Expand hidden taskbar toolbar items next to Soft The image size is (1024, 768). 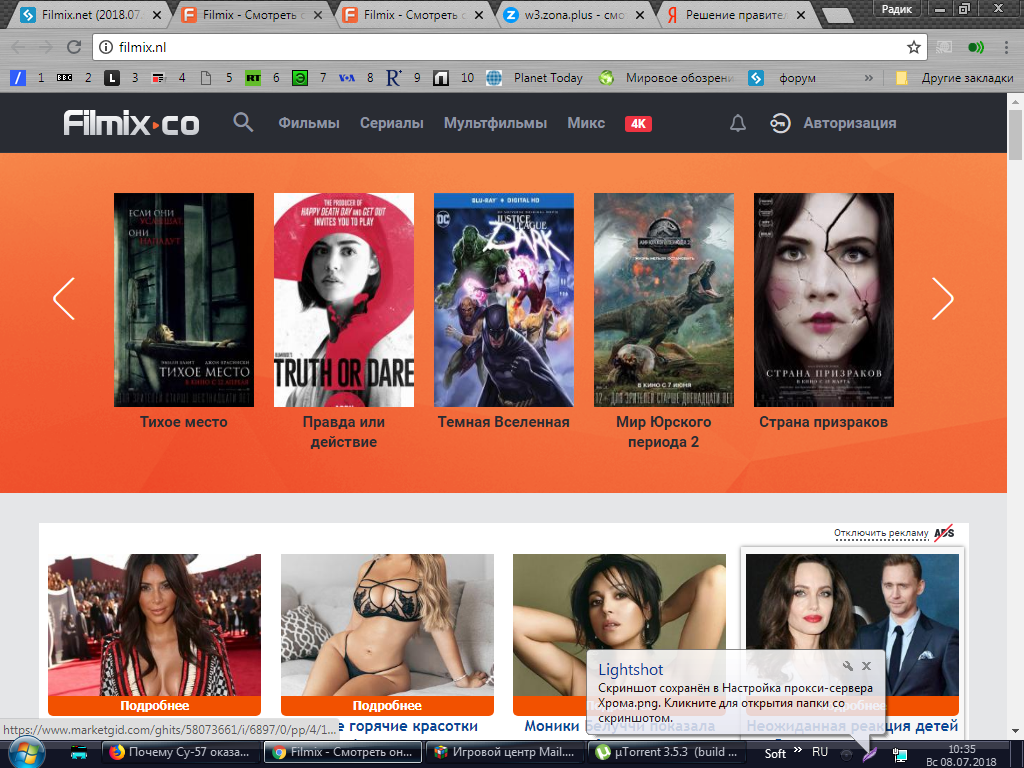pos(799,750)
